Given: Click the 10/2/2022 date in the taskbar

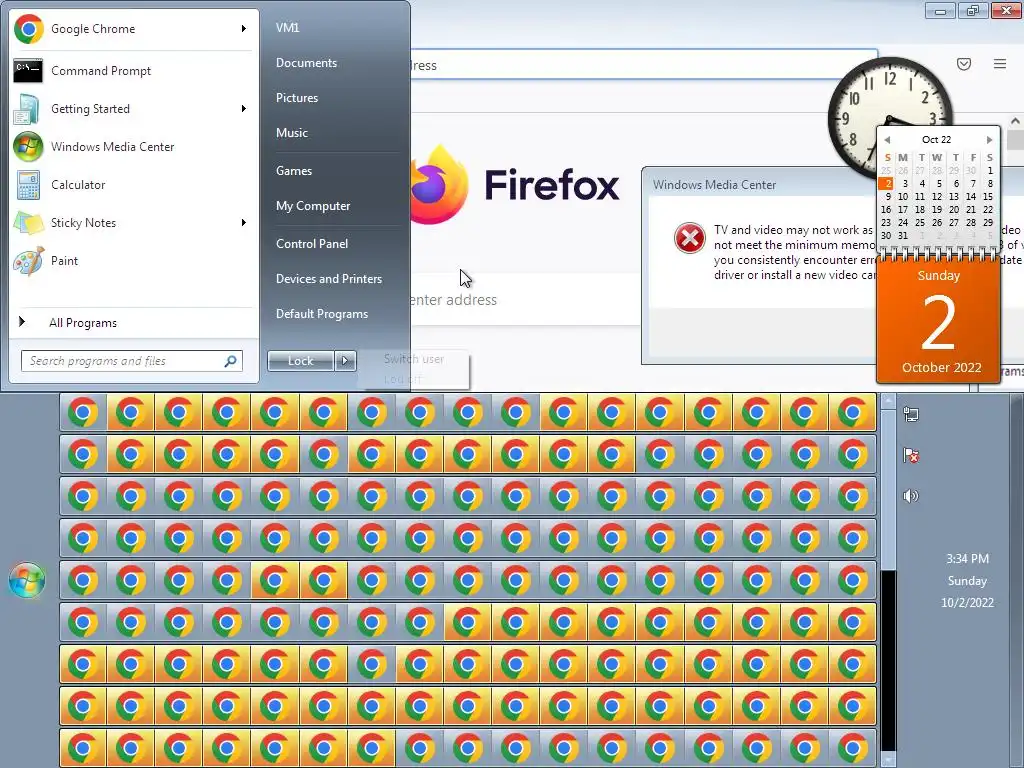Looking at the screenshot, I should tap(967, 603).
